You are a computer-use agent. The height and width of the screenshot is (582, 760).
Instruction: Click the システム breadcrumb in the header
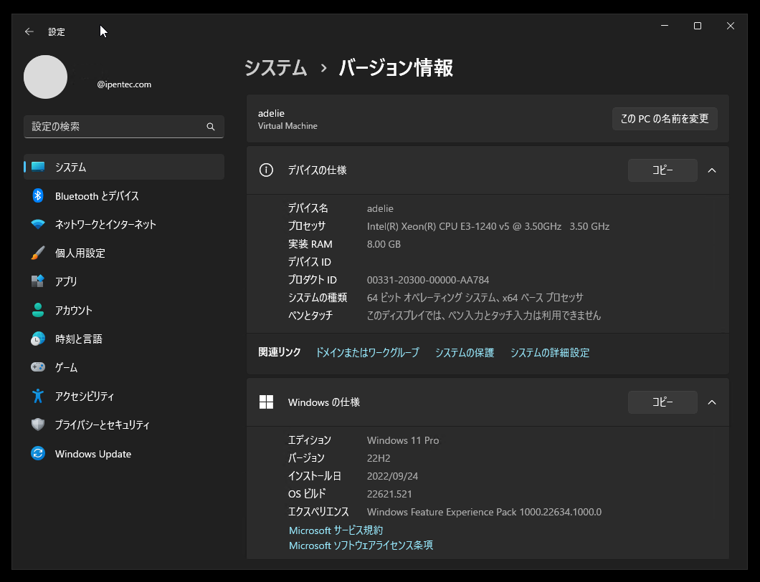(276, 68)
